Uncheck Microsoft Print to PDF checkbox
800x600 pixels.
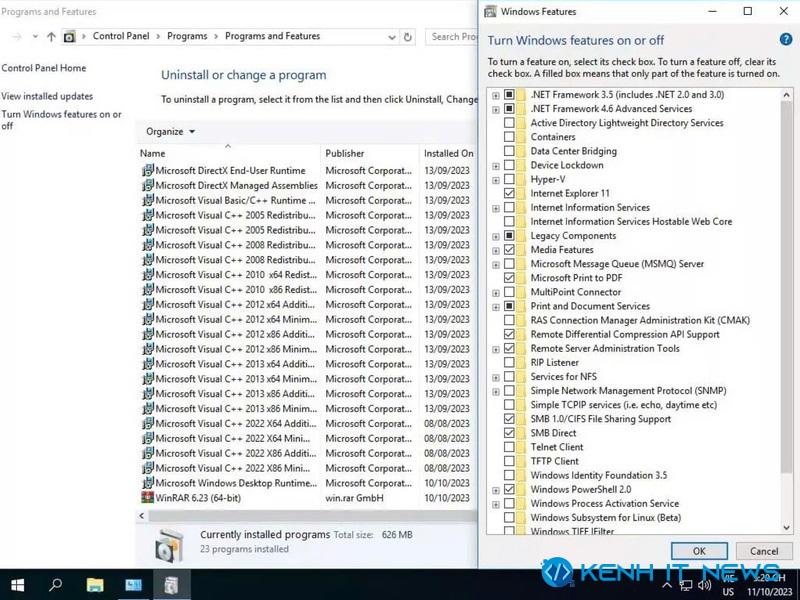point(509,278)
